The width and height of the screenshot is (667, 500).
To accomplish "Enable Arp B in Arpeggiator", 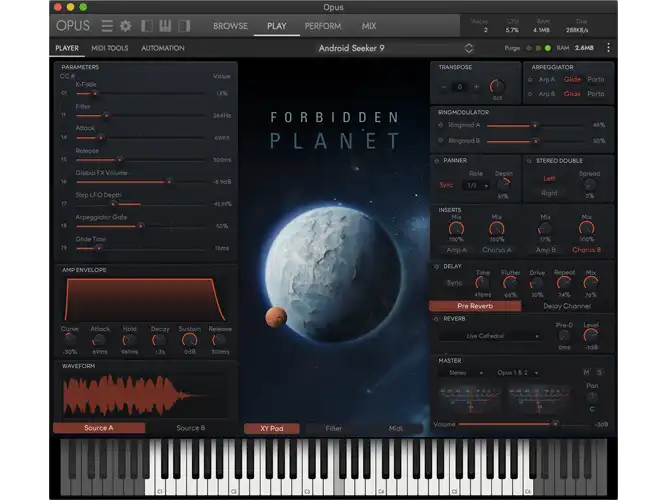I will 530,94.
